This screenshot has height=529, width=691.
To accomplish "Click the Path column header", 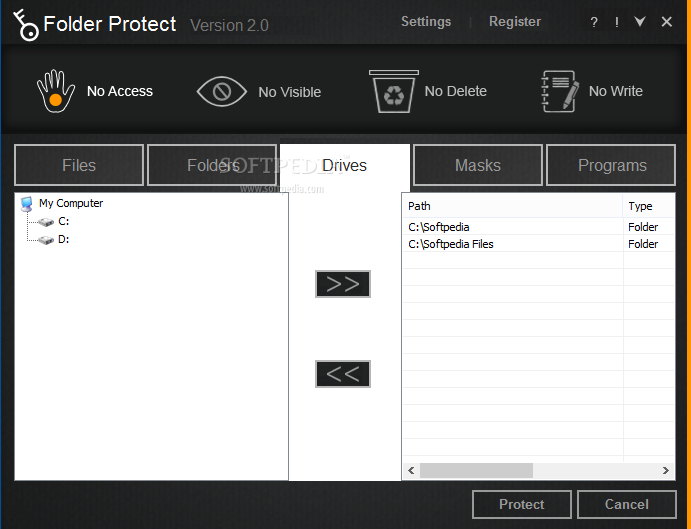I will 513,206.
